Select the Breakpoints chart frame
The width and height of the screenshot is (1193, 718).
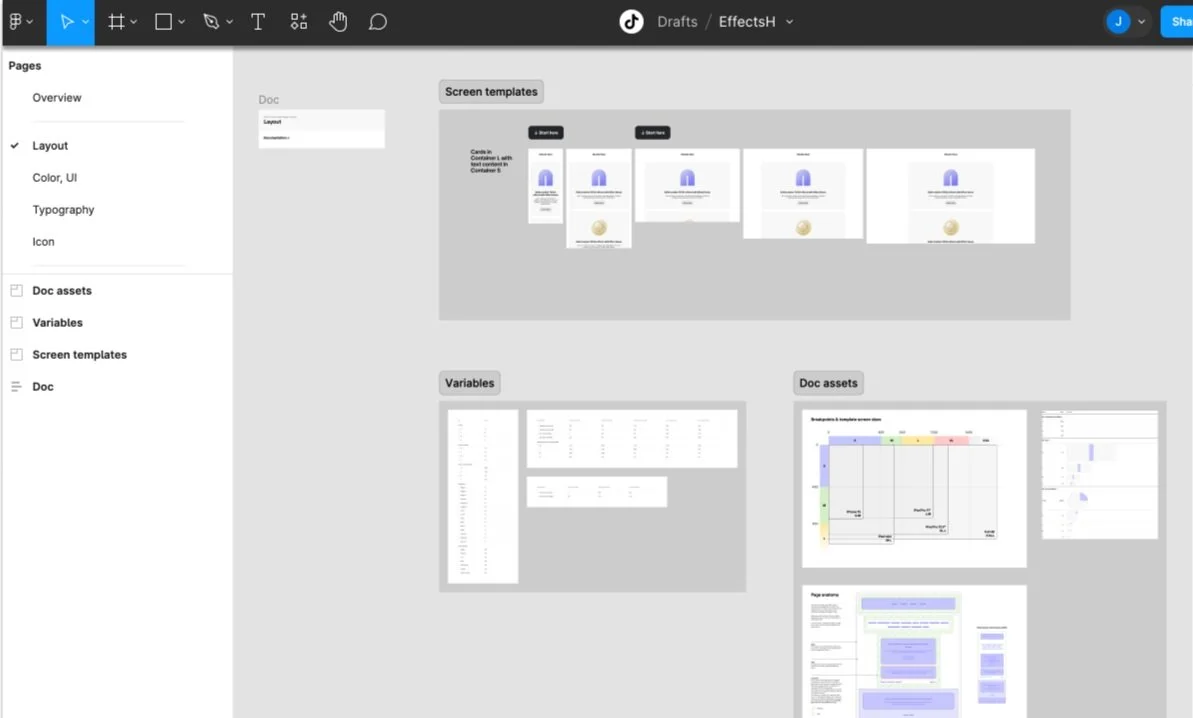pos(914,488)
